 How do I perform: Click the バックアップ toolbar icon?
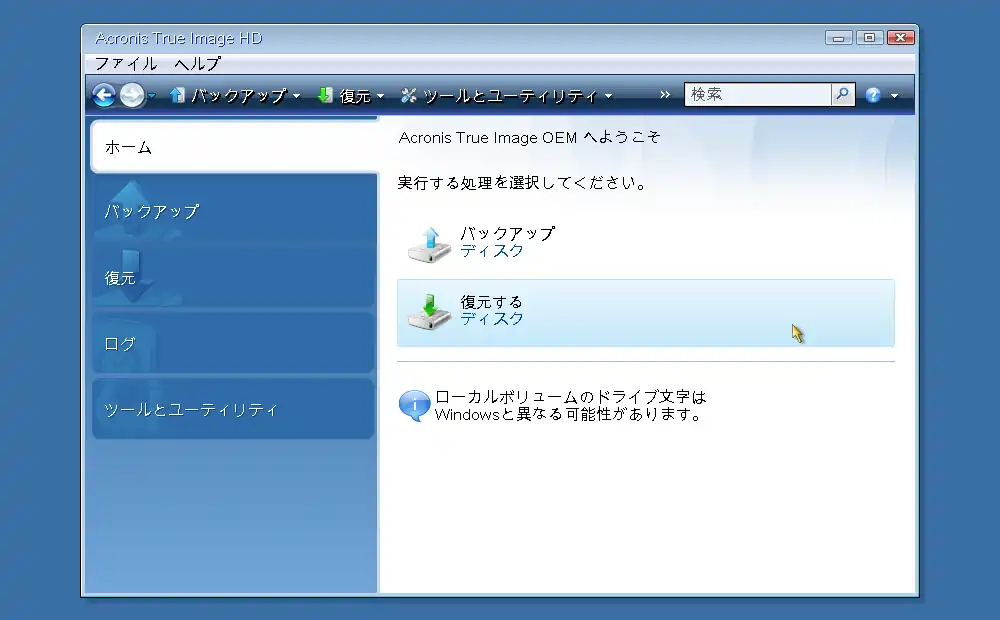[x=178, y=95]
